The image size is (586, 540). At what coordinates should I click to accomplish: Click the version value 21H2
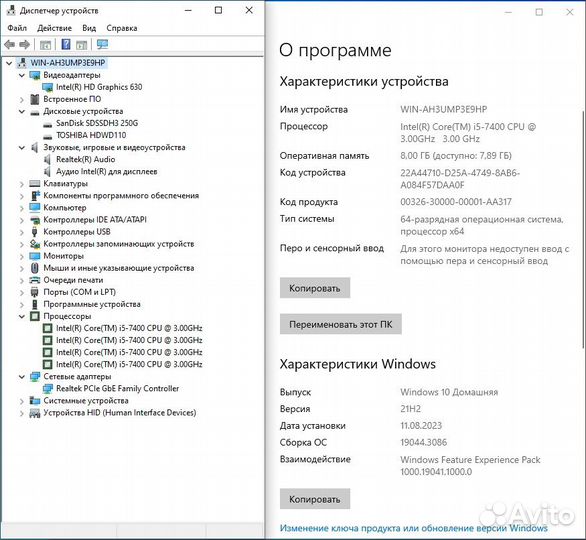tap(410, 409)
